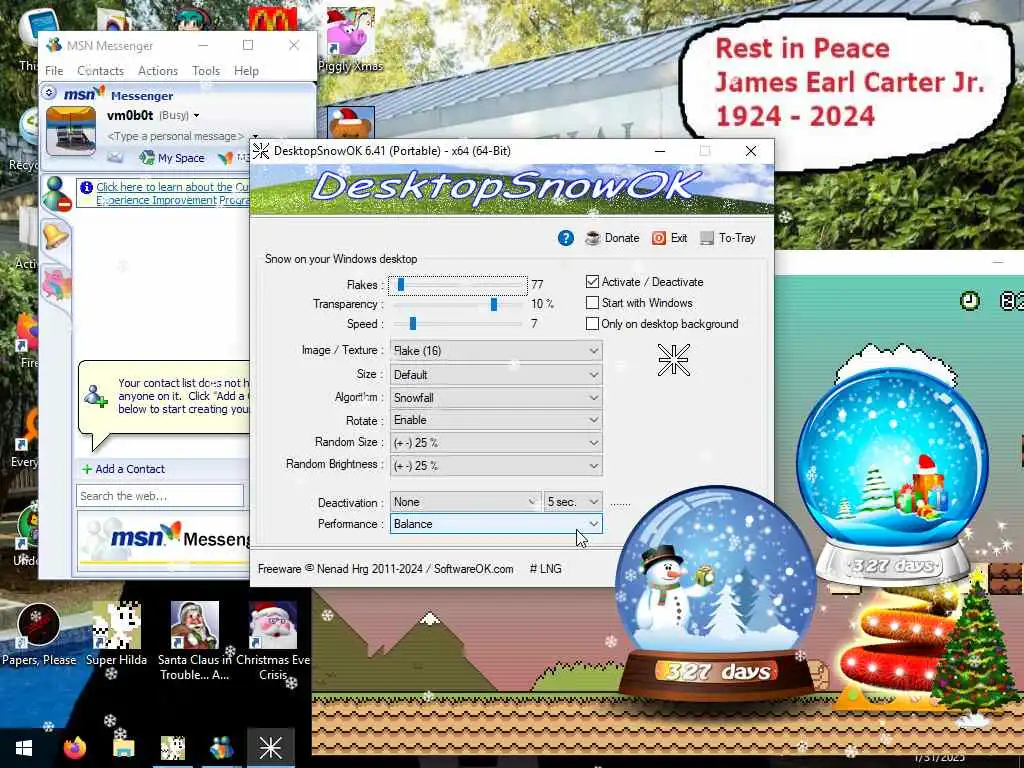
Task: Click the MSN Messenger banner advertisement
Action: click(x=164, y=539)
